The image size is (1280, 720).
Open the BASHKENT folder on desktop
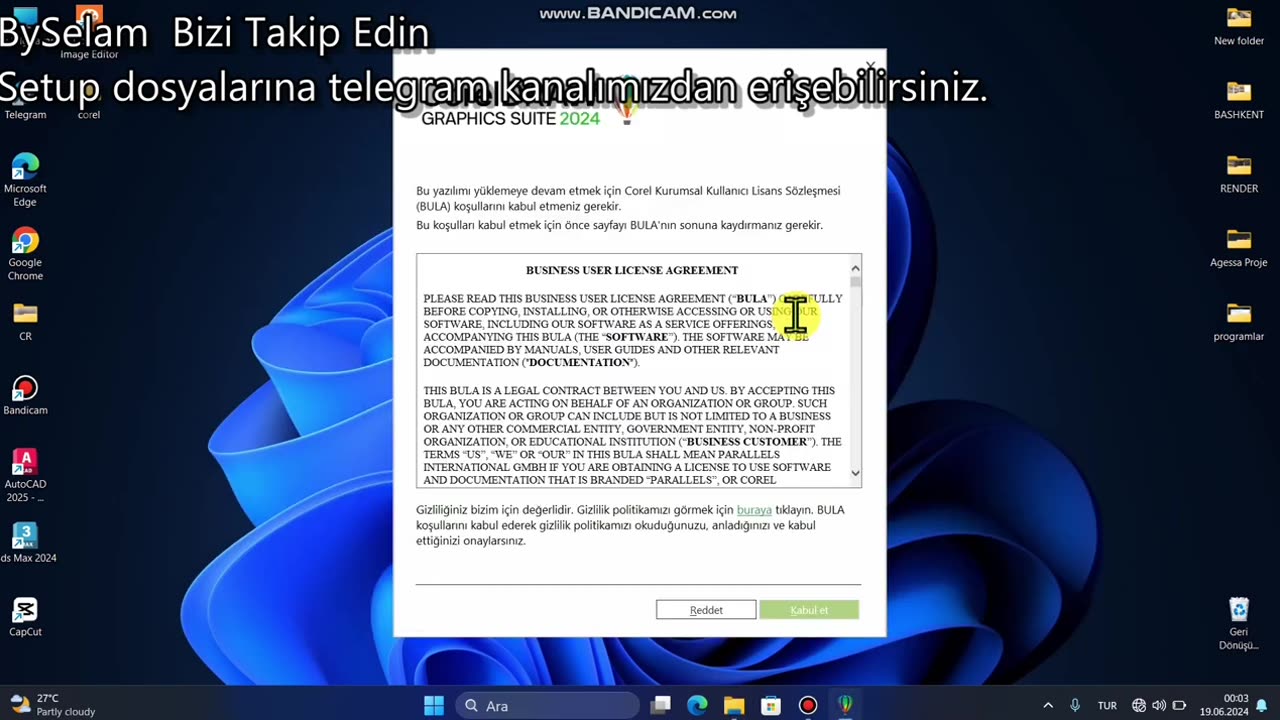[1239, 100]
